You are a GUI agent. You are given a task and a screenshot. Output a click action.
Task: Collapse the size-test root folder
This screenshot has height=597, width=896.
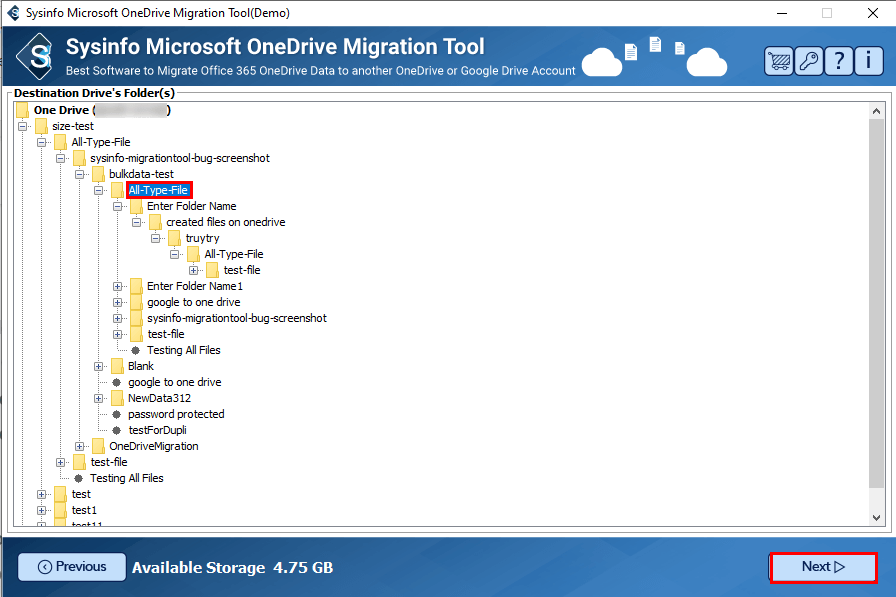23,126
